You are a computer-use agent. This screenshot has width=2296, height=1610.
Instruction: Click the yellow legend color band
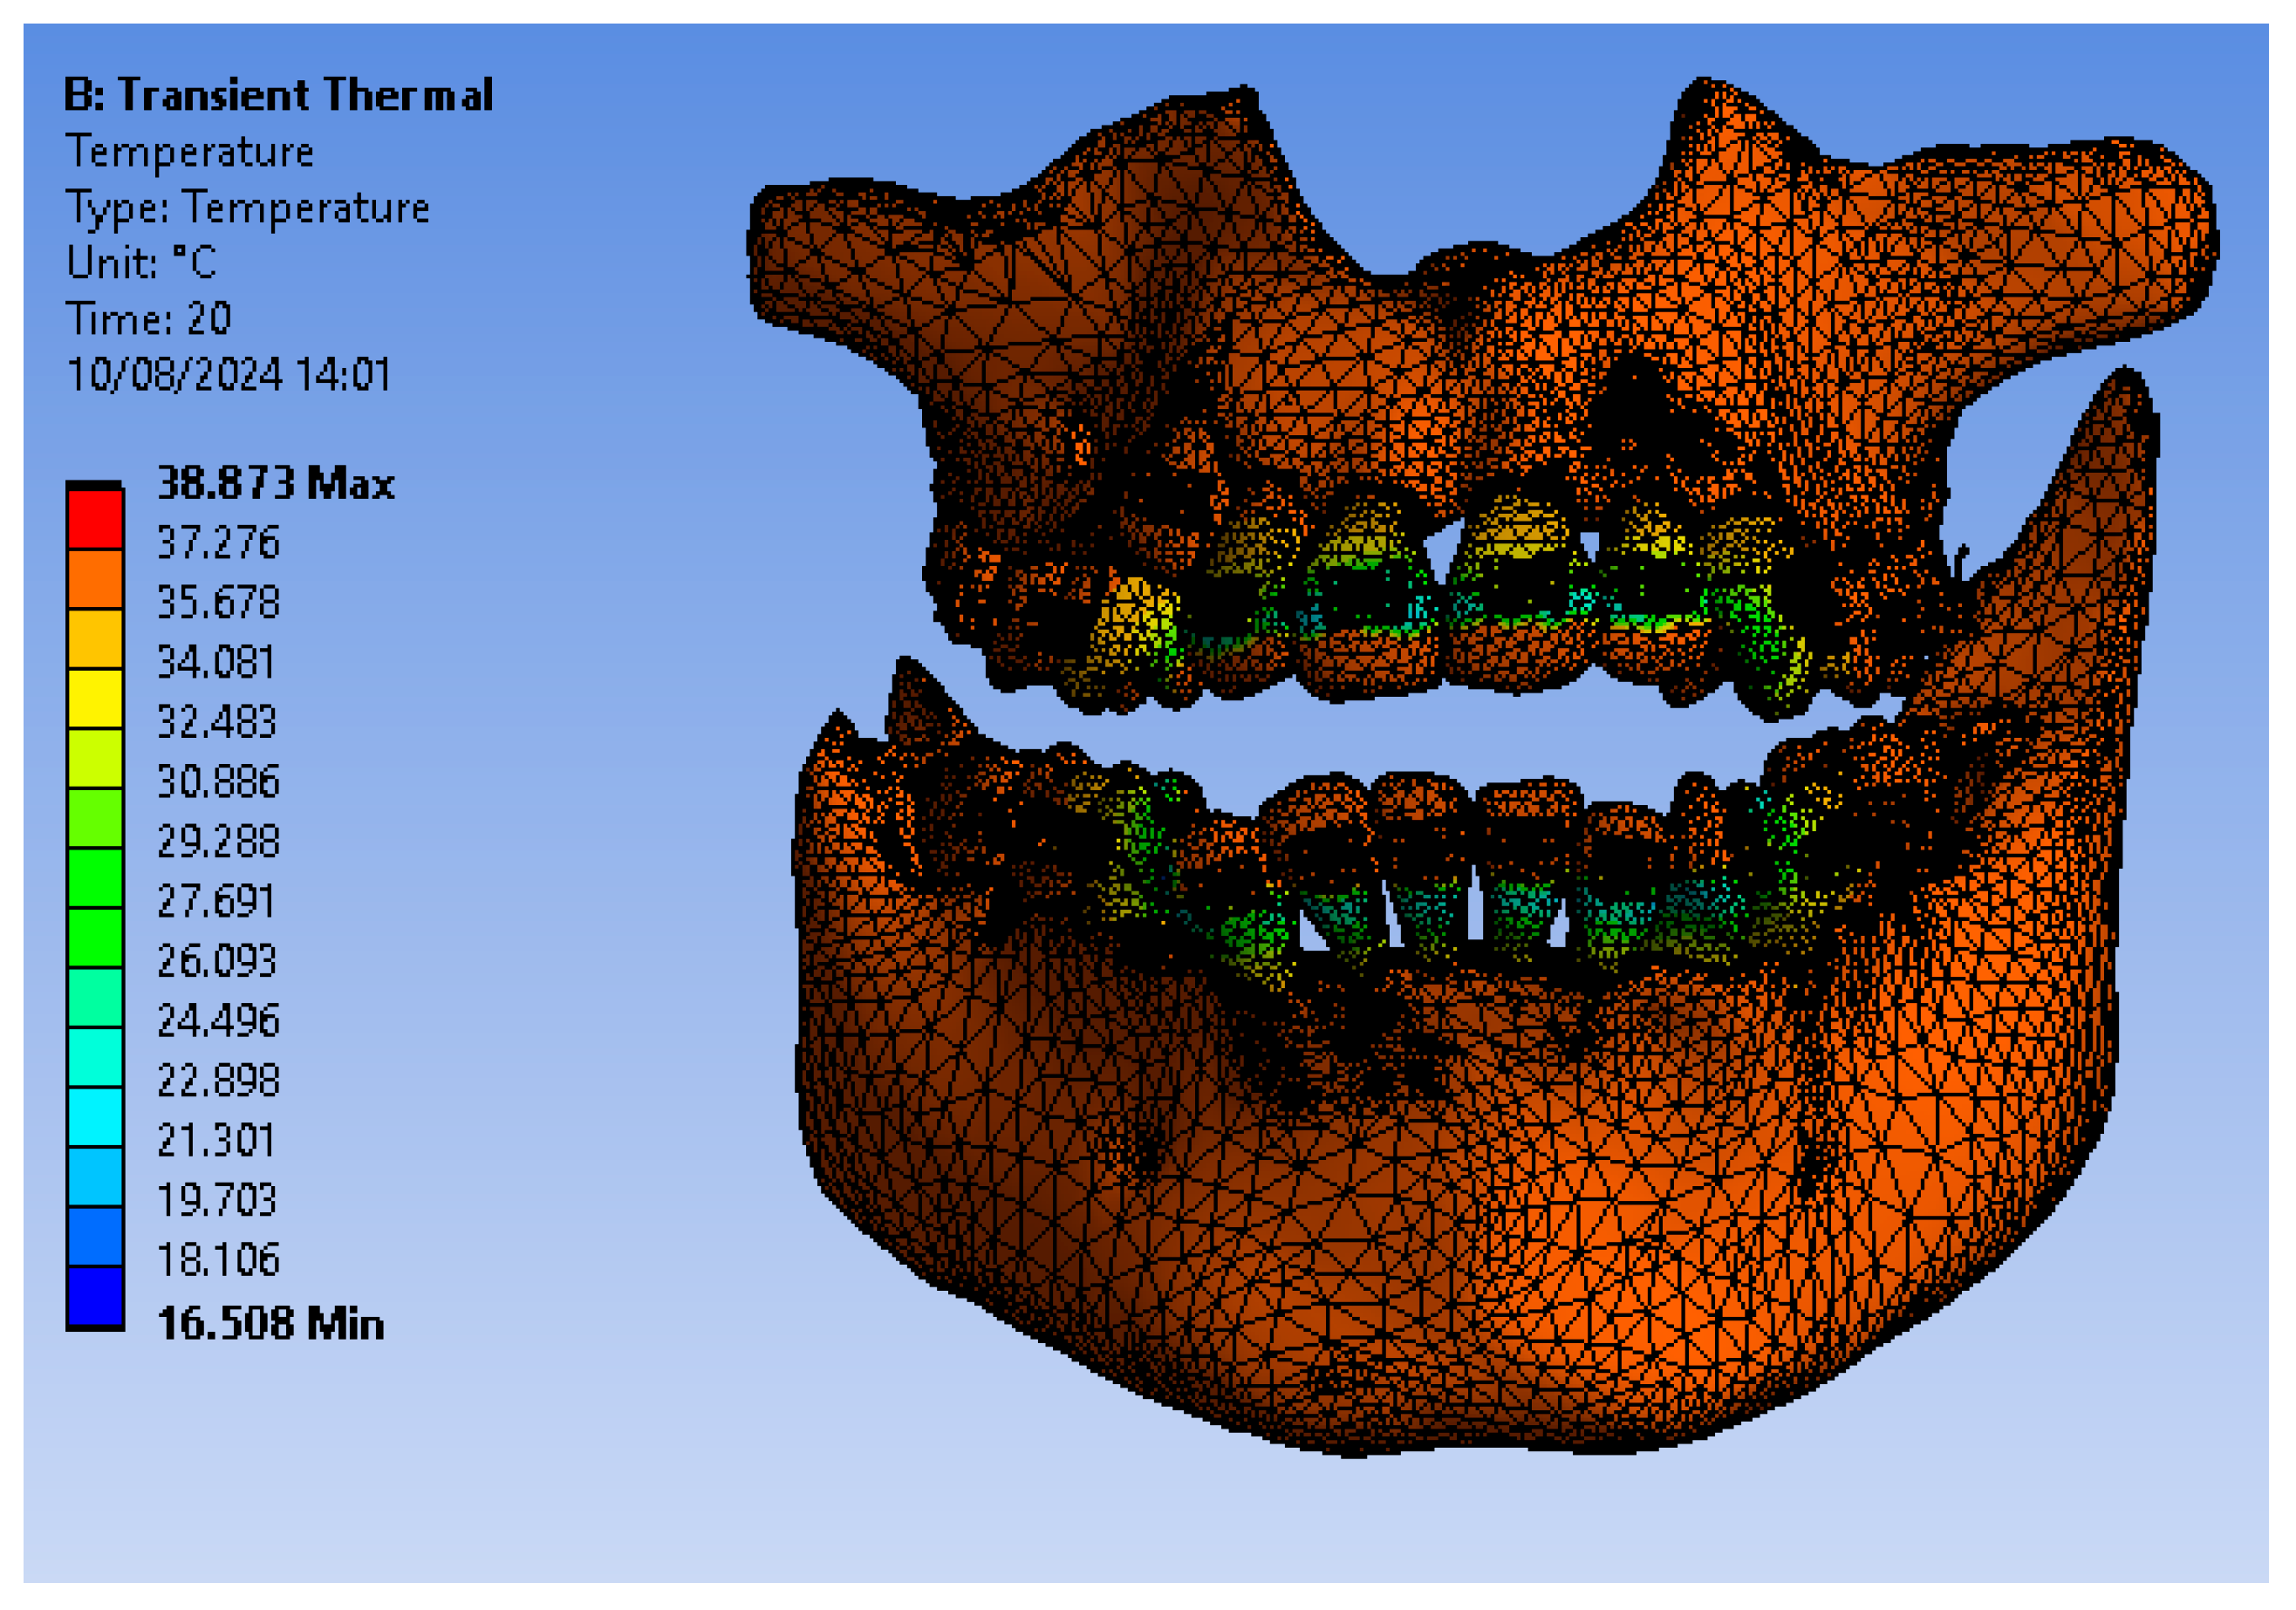point(95,698)
